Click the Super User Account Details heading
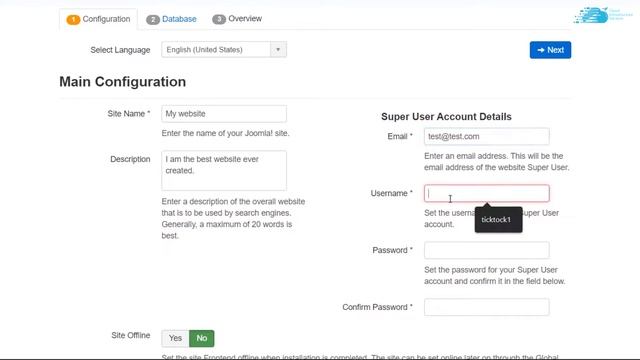Image resolution: width=640 pixels, height=360 pixels. tap(446, 117)
